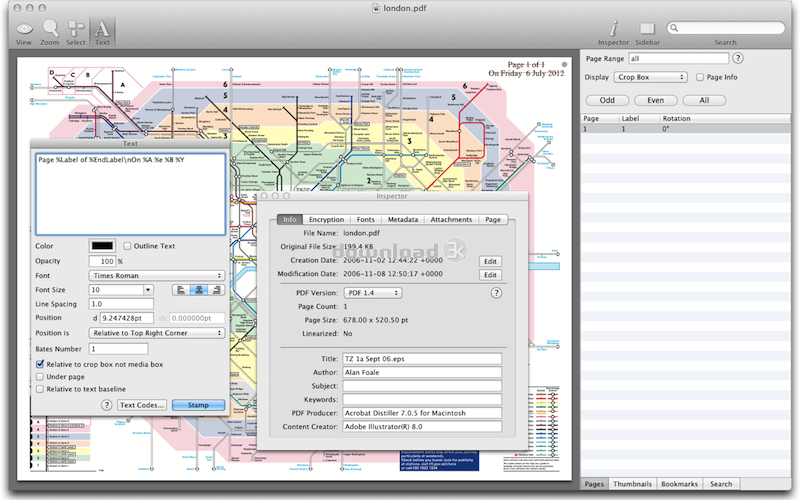Choose the Select tool in toolbar
This screenshot has height=500, width=800.
coord(76,33)
